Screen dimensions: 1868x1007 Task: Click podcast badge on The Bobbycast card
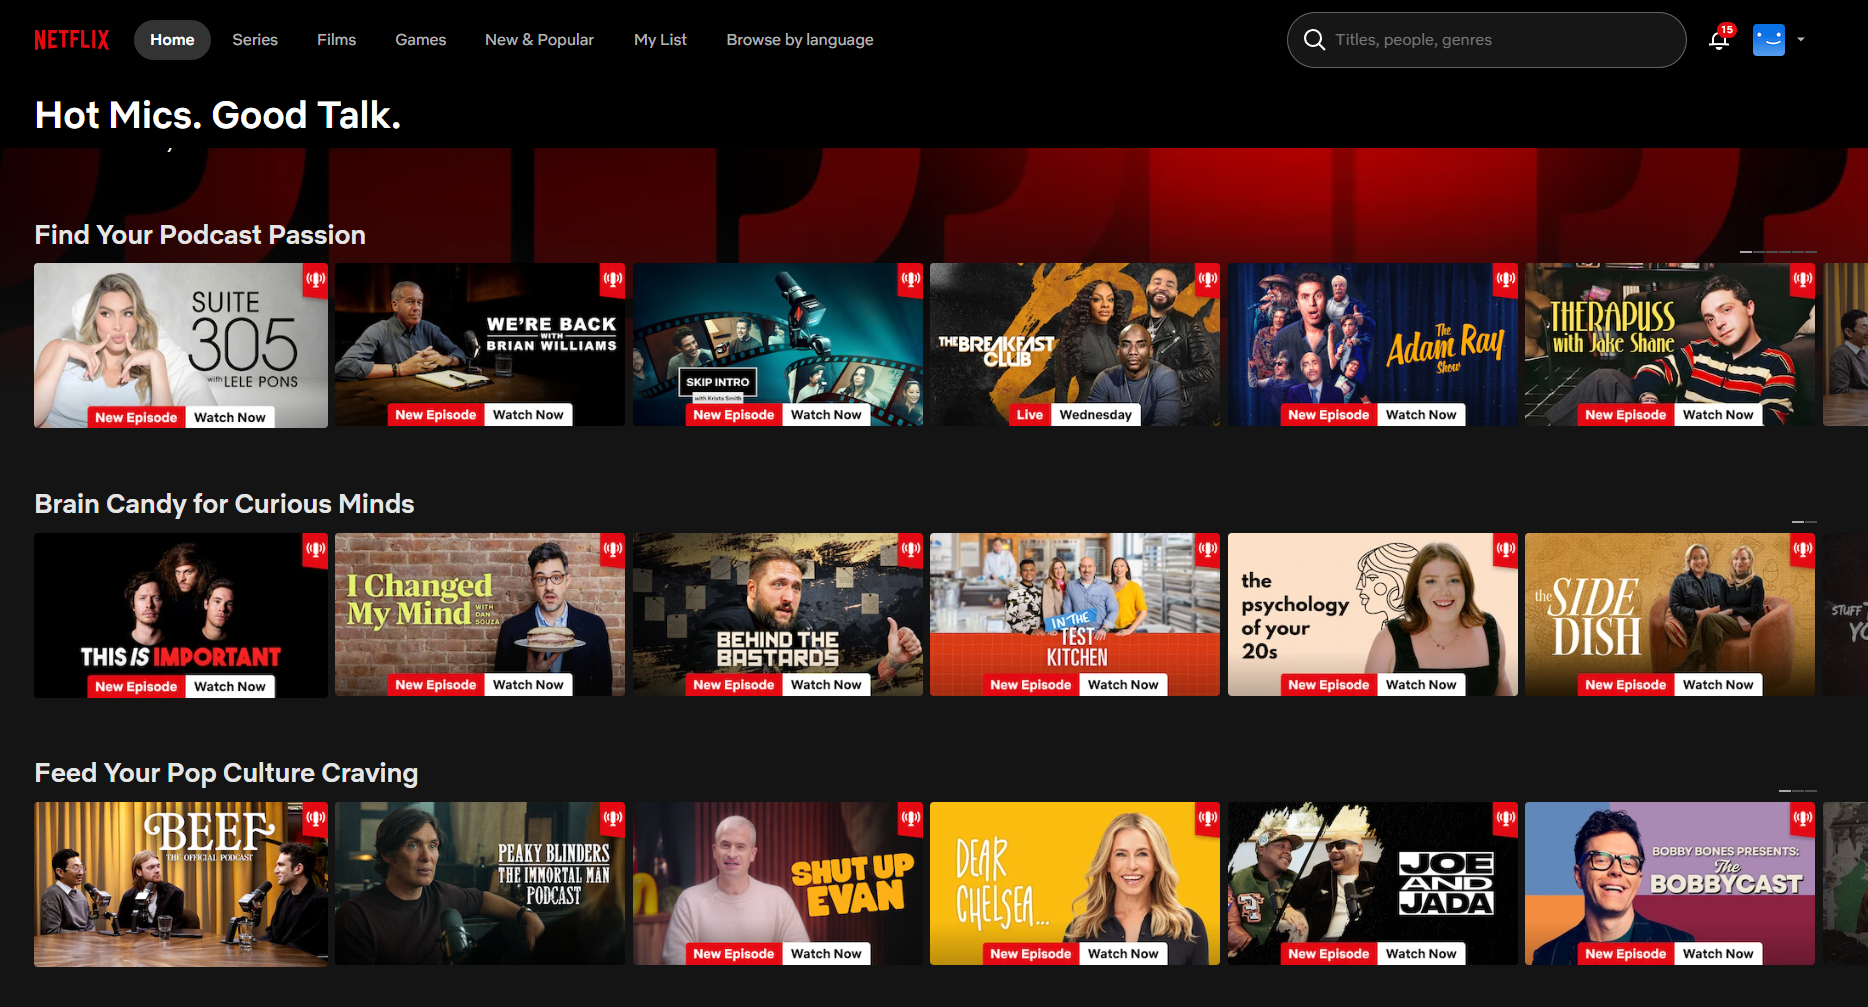(x=1803, y=818)
